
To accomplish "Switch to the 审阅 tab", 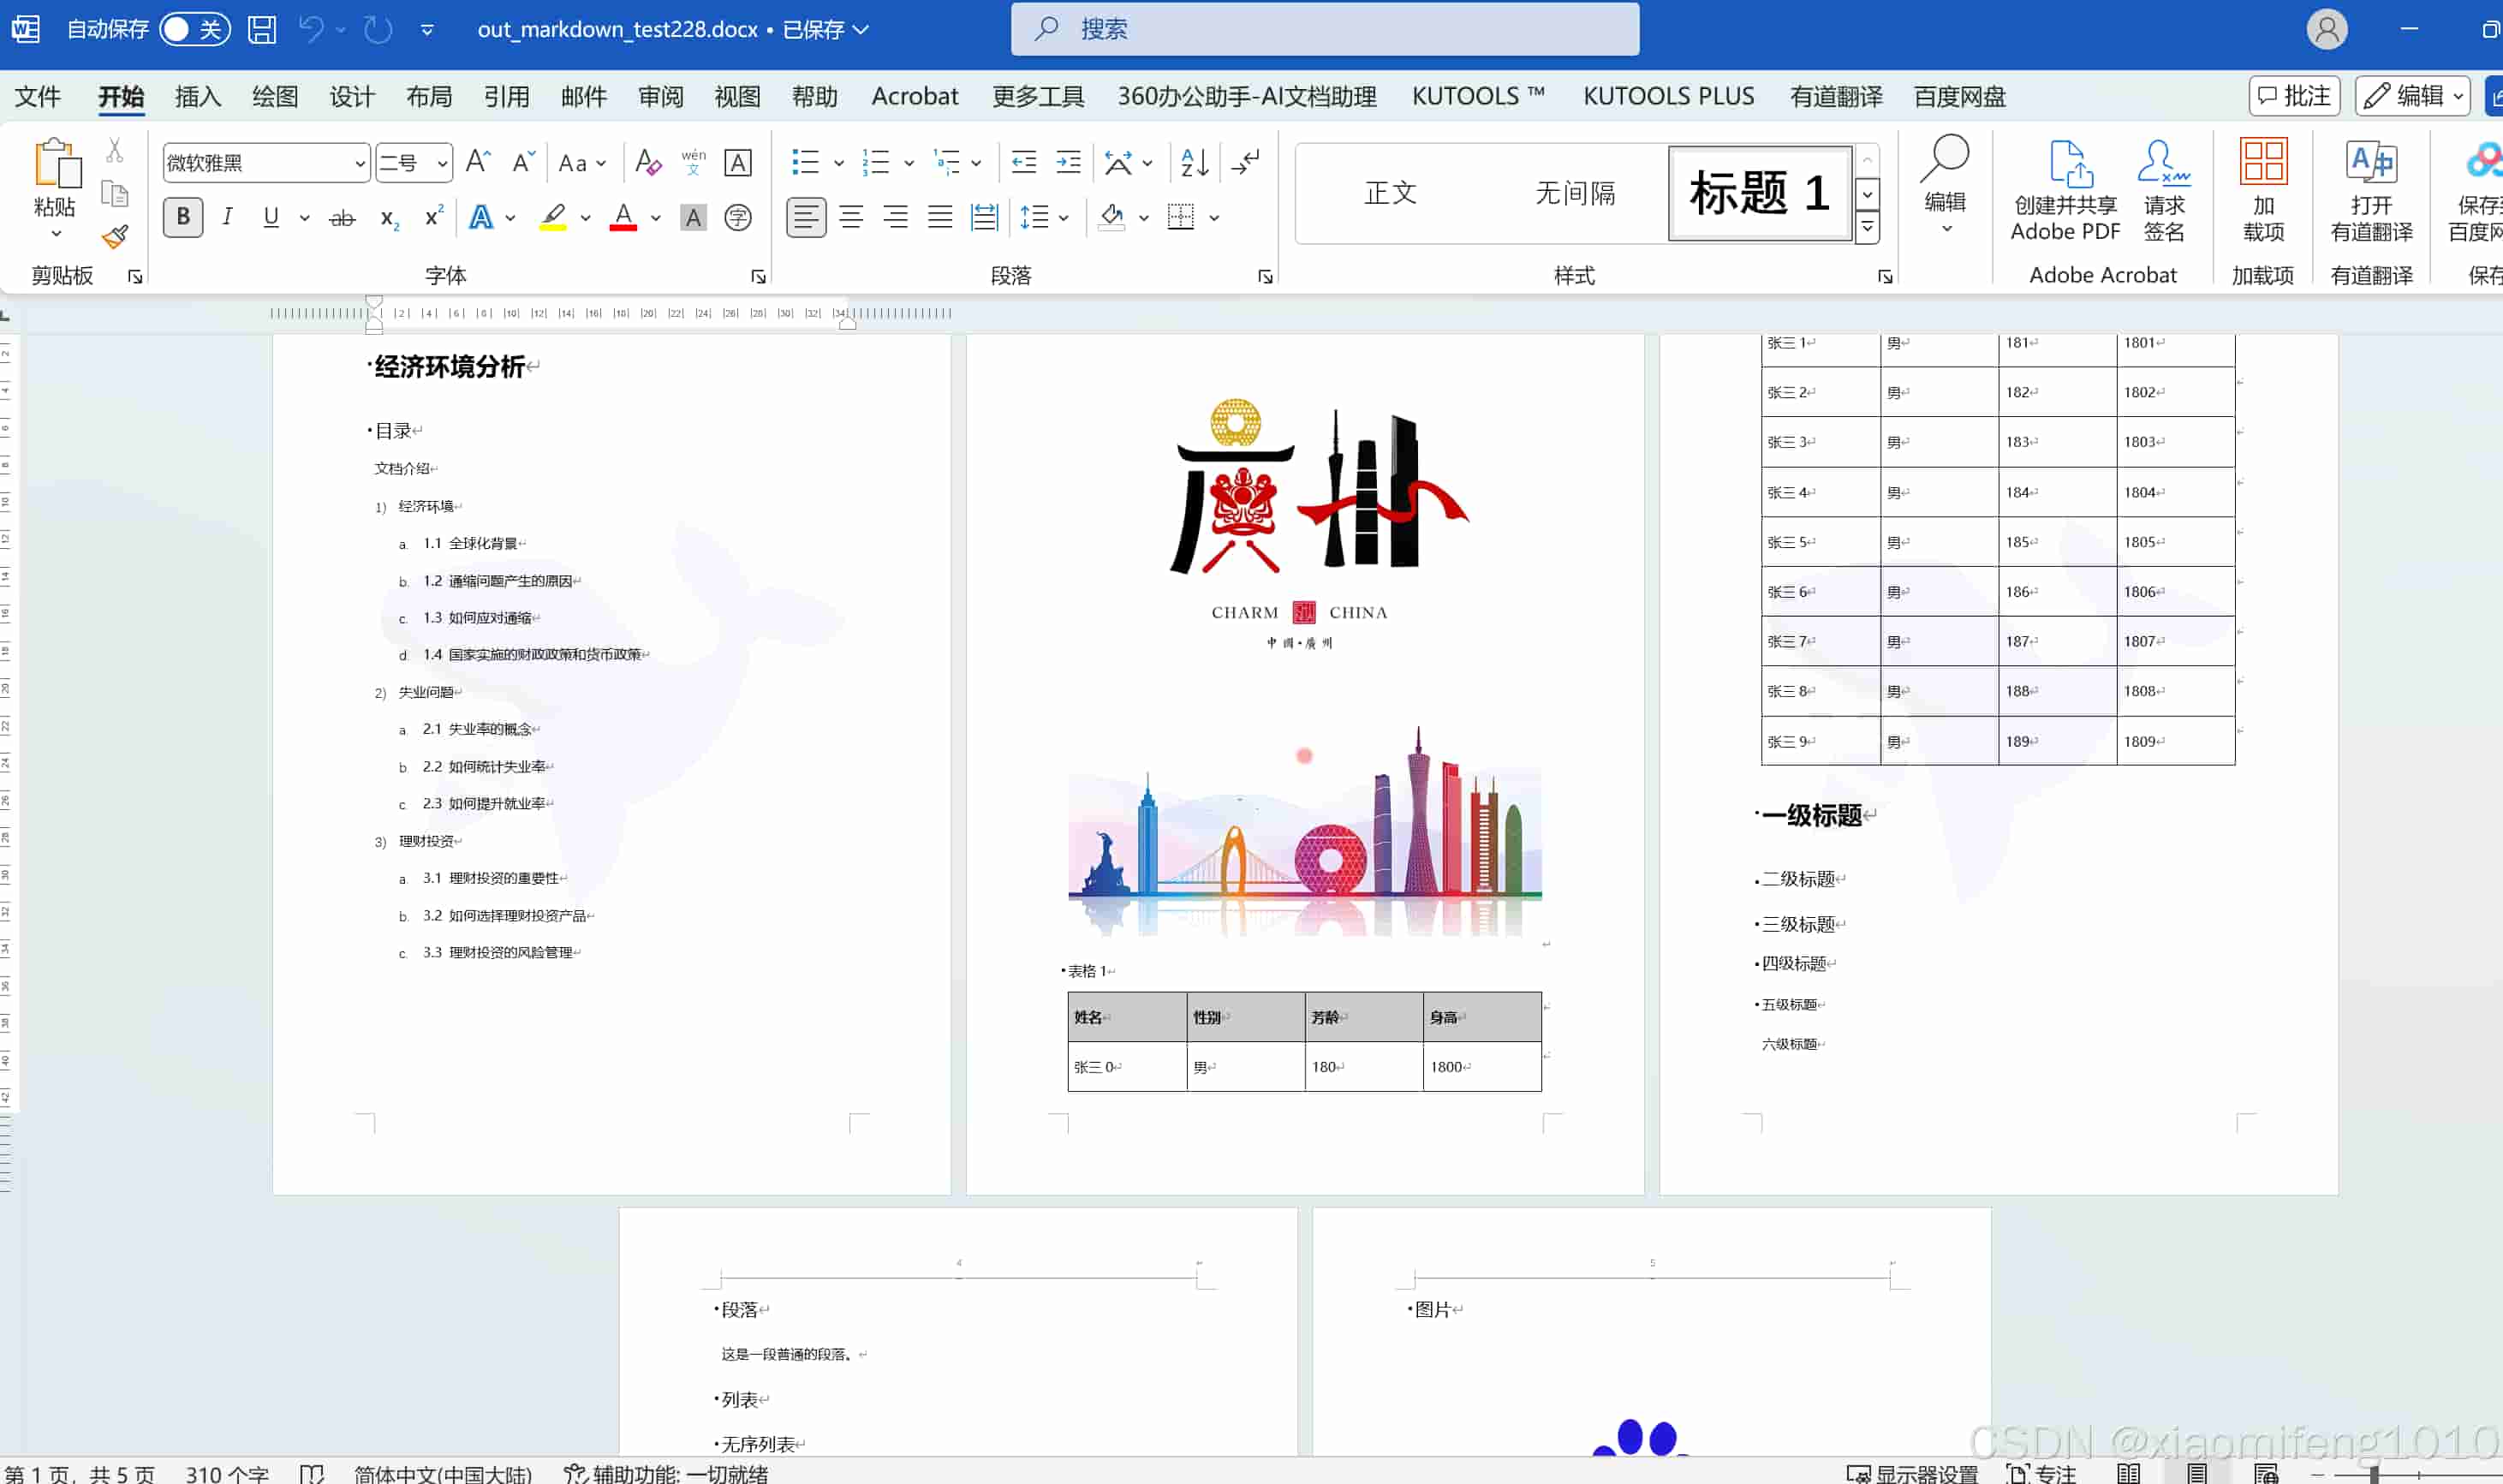I will 661,96.
